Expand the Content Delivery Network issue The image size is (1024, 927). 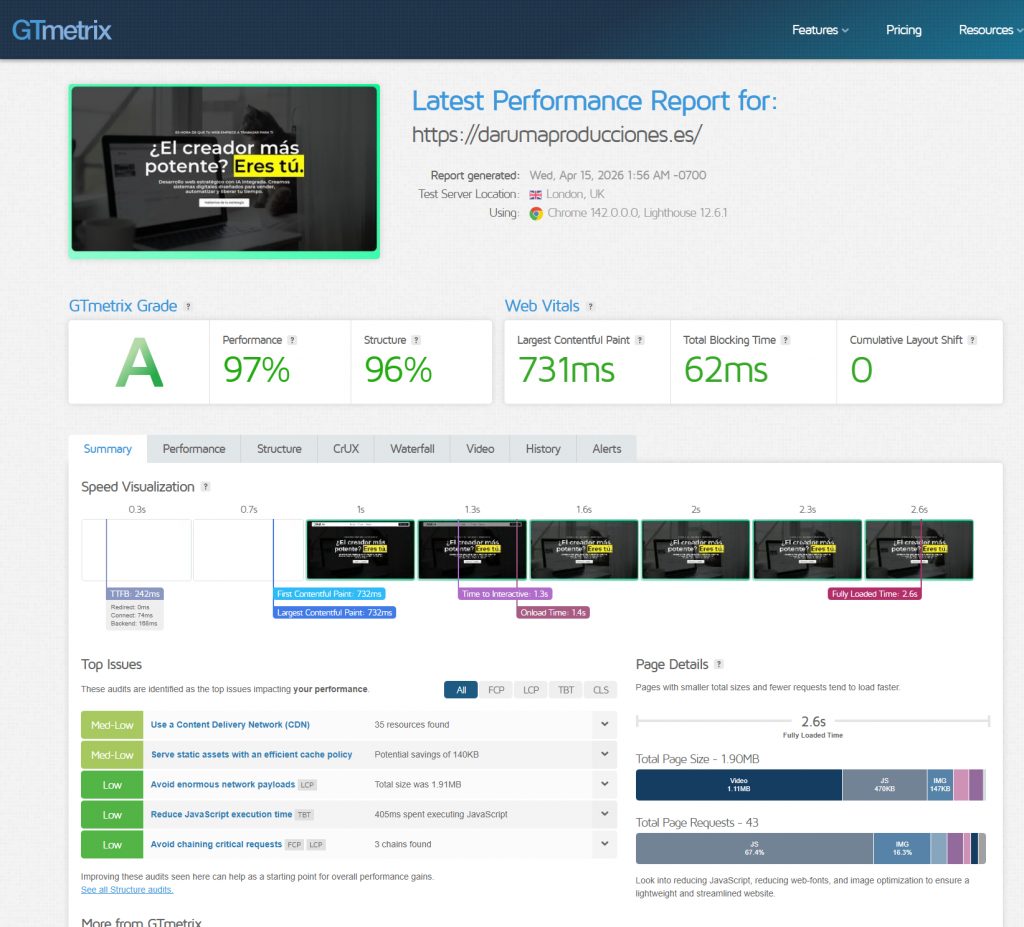604,725
